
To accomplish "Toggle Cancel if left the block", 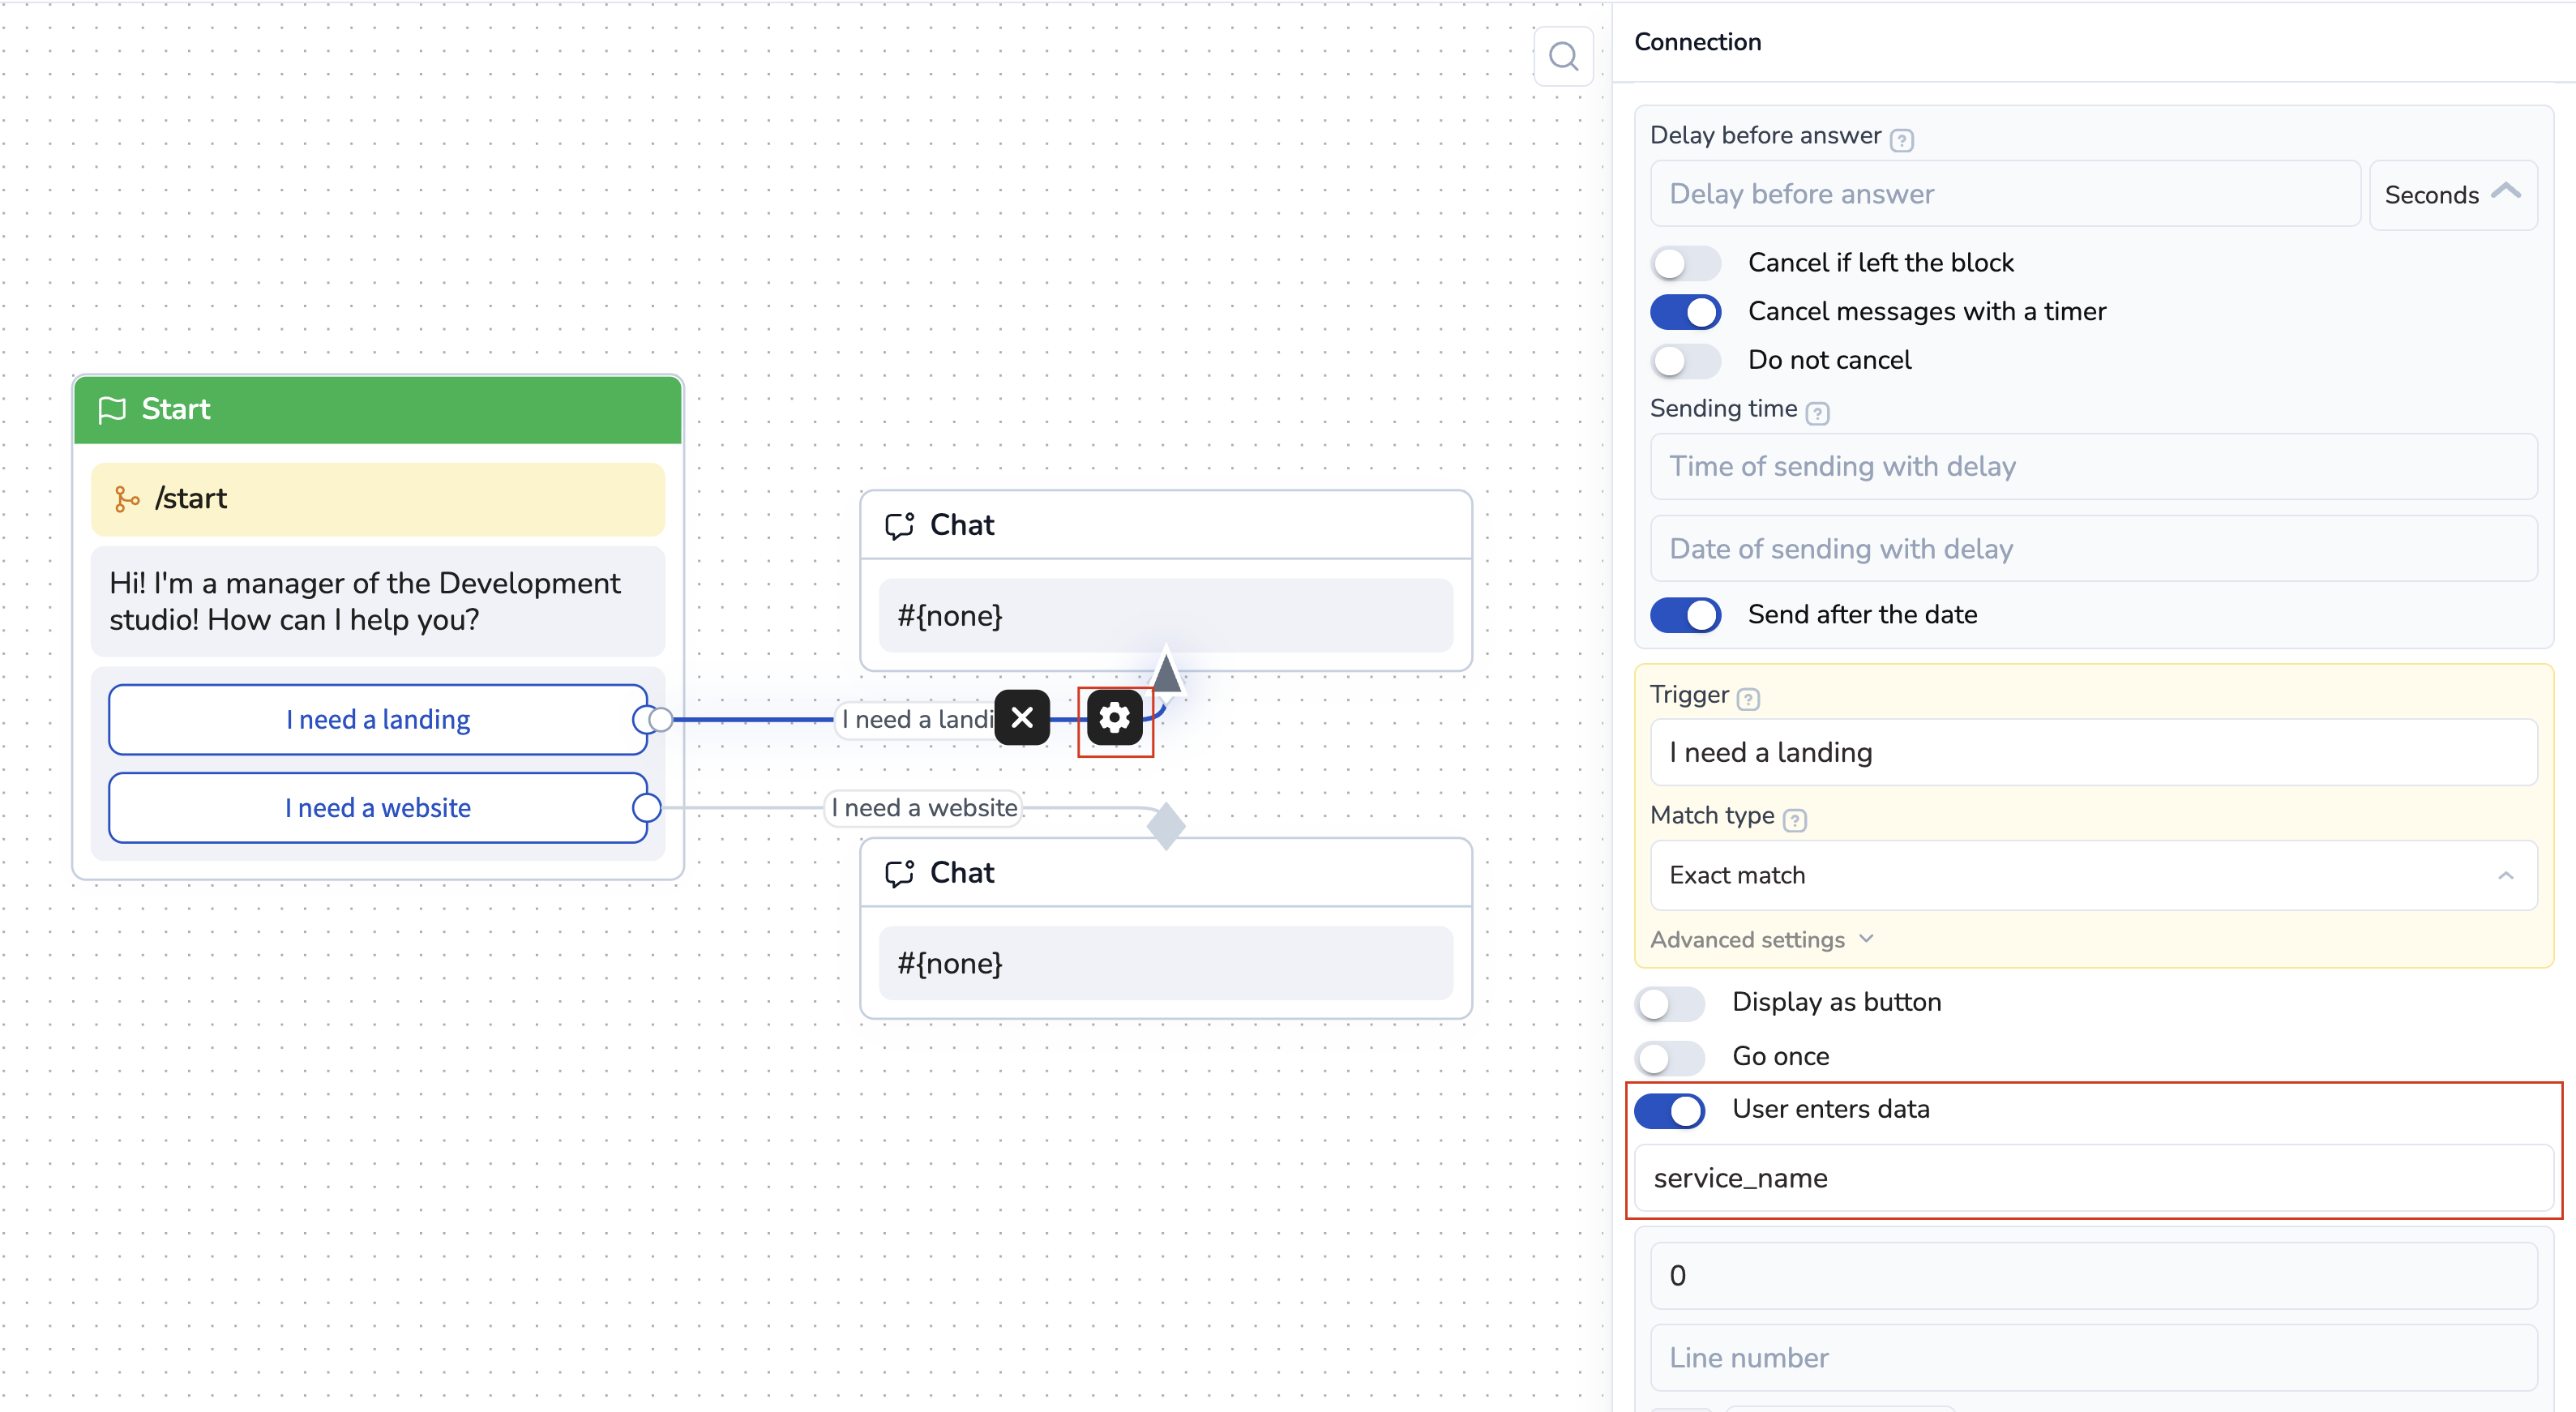I will [1685, 263].
